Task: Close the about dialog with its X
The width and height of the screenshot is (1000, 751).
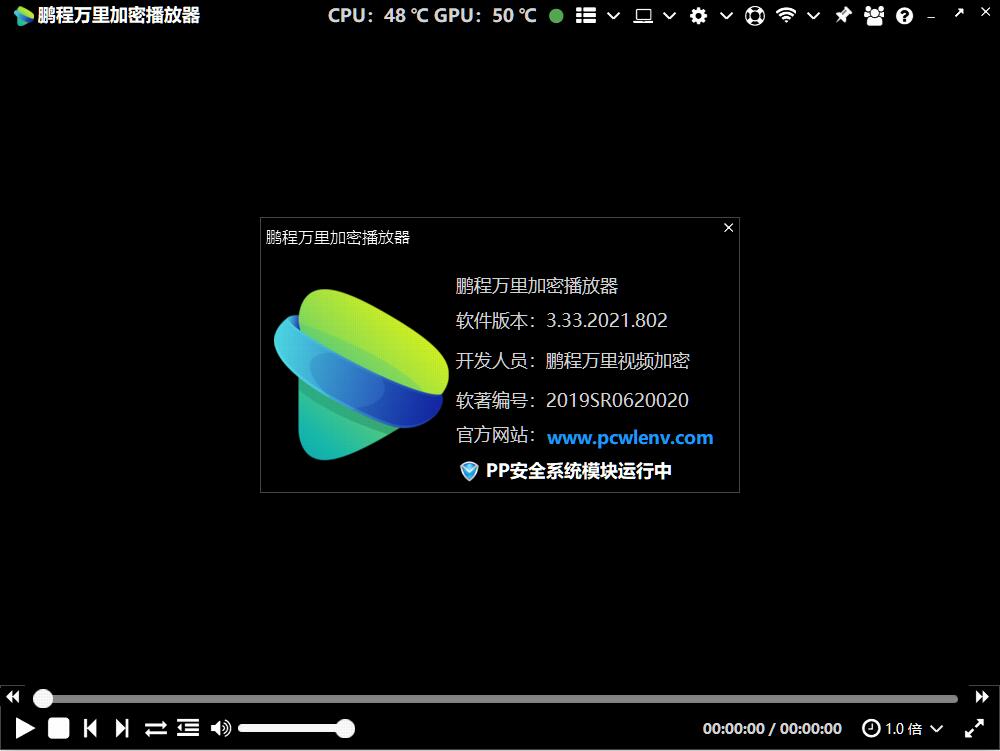Action: coord(728,228)
